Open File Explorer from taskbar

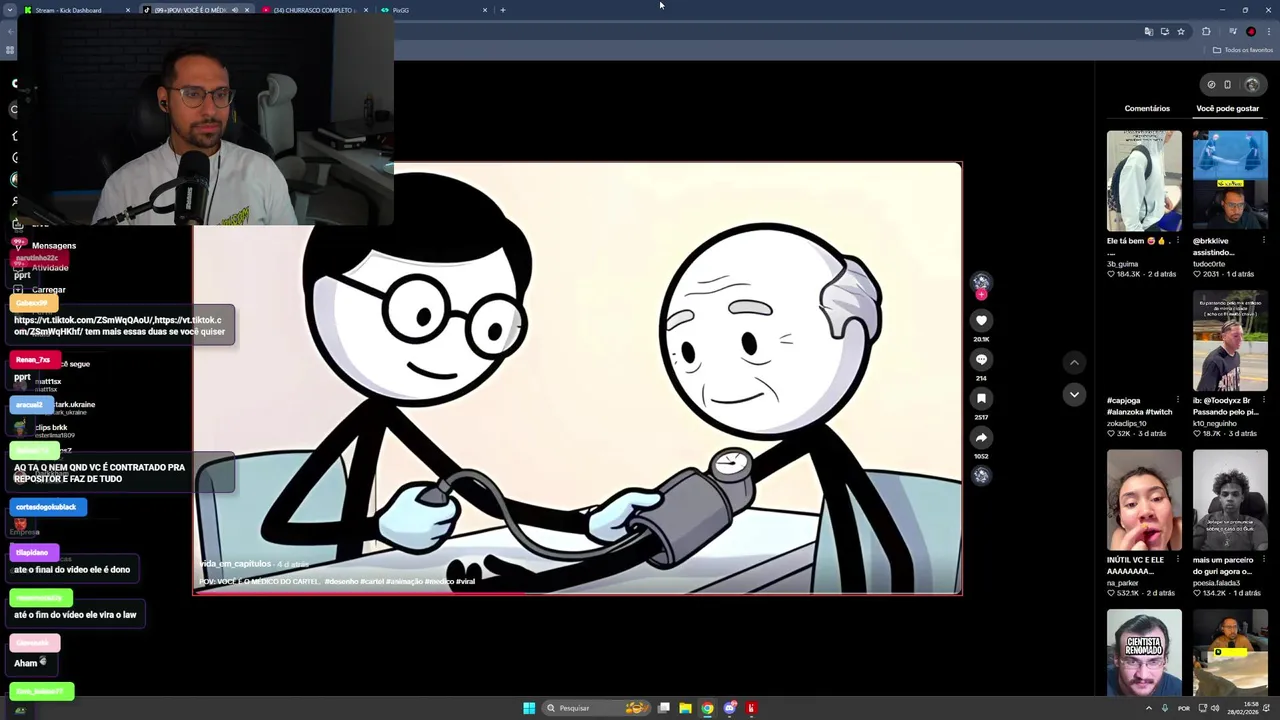pyautogui.click(x=685, y=708)
